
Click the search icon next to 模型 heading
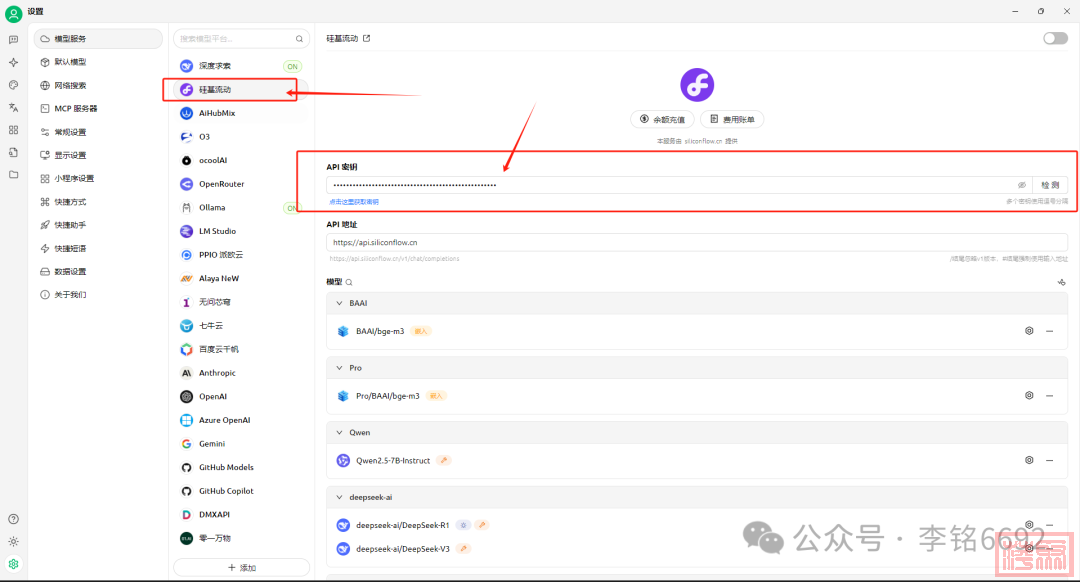(349, 283)
